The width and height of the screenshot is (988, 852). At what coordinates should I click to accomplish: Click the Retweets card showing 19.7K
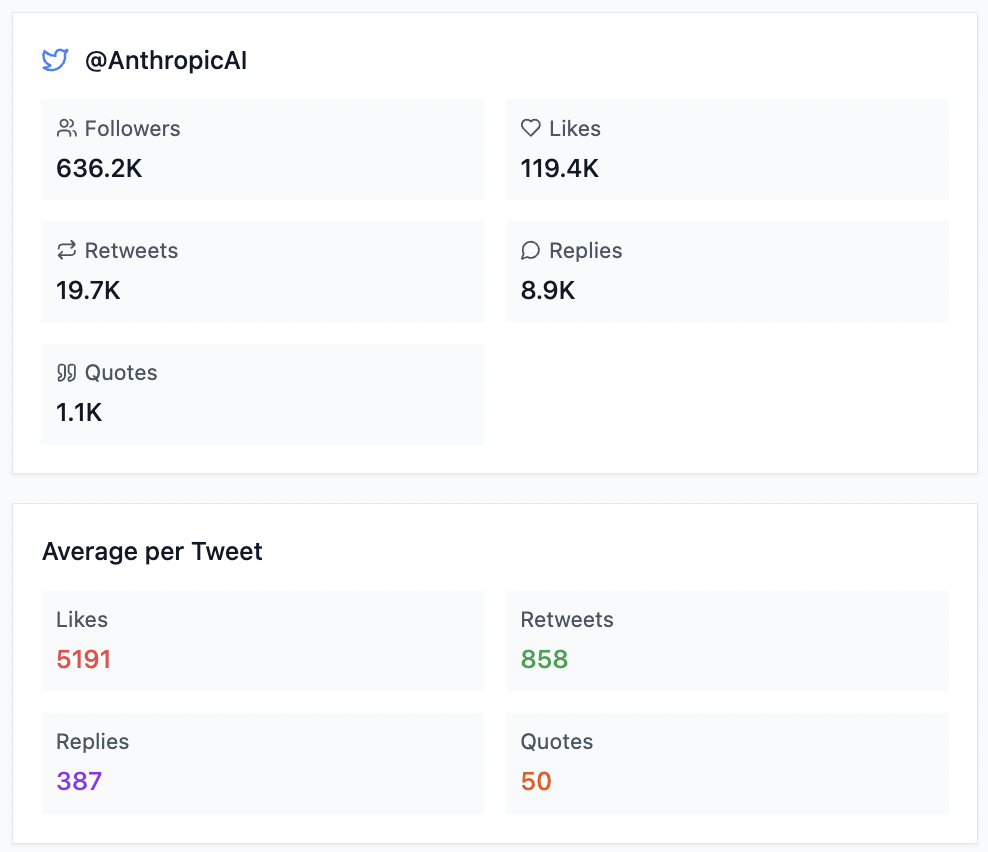coord(262,270)
